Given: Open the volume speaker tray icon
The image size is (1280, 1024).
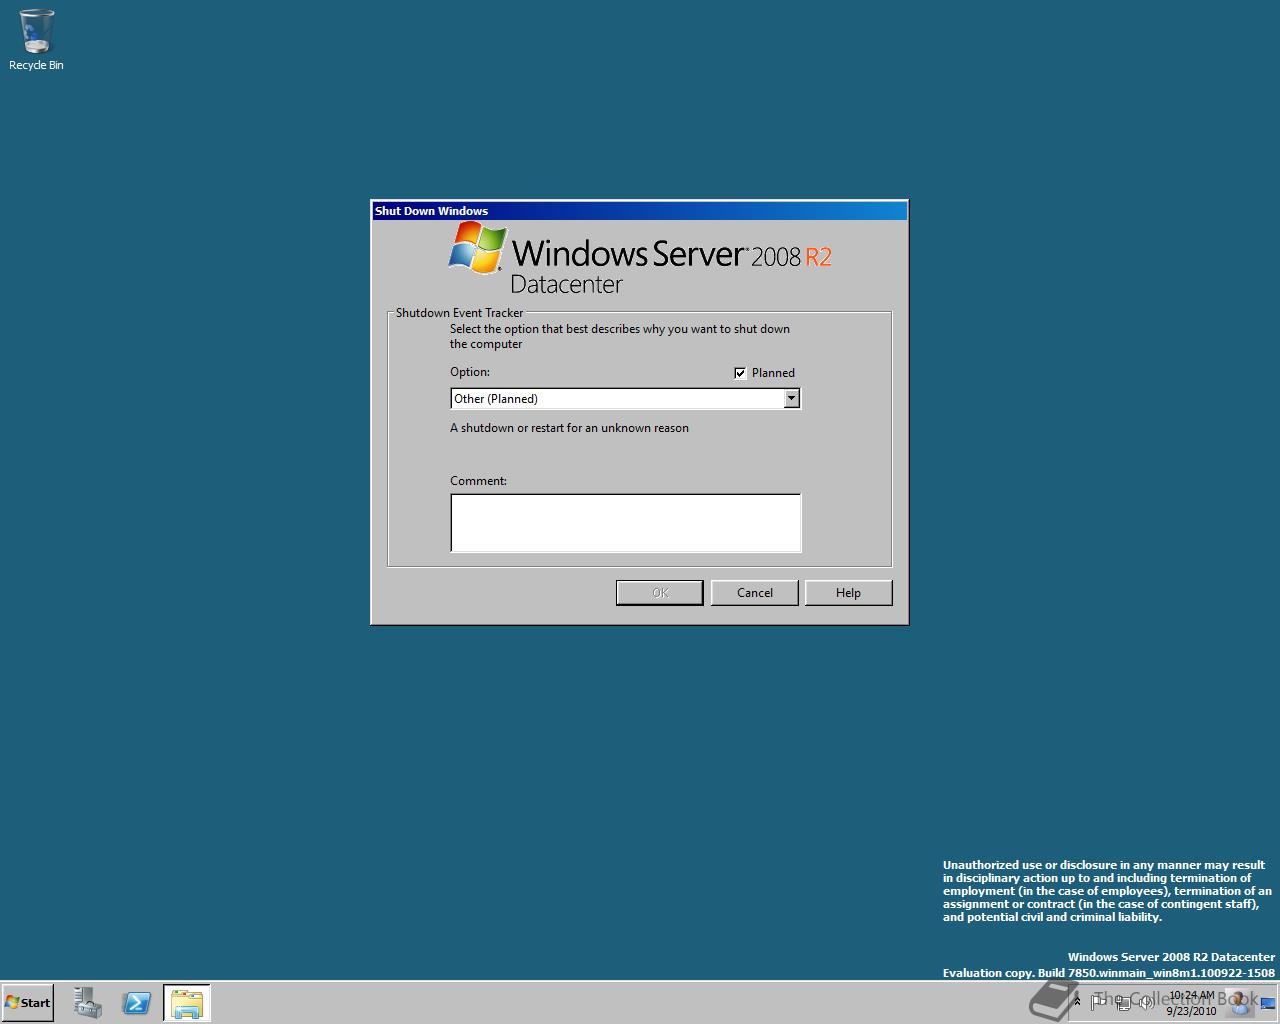Looking at the screenshot, I should tap(1146, 1002).
